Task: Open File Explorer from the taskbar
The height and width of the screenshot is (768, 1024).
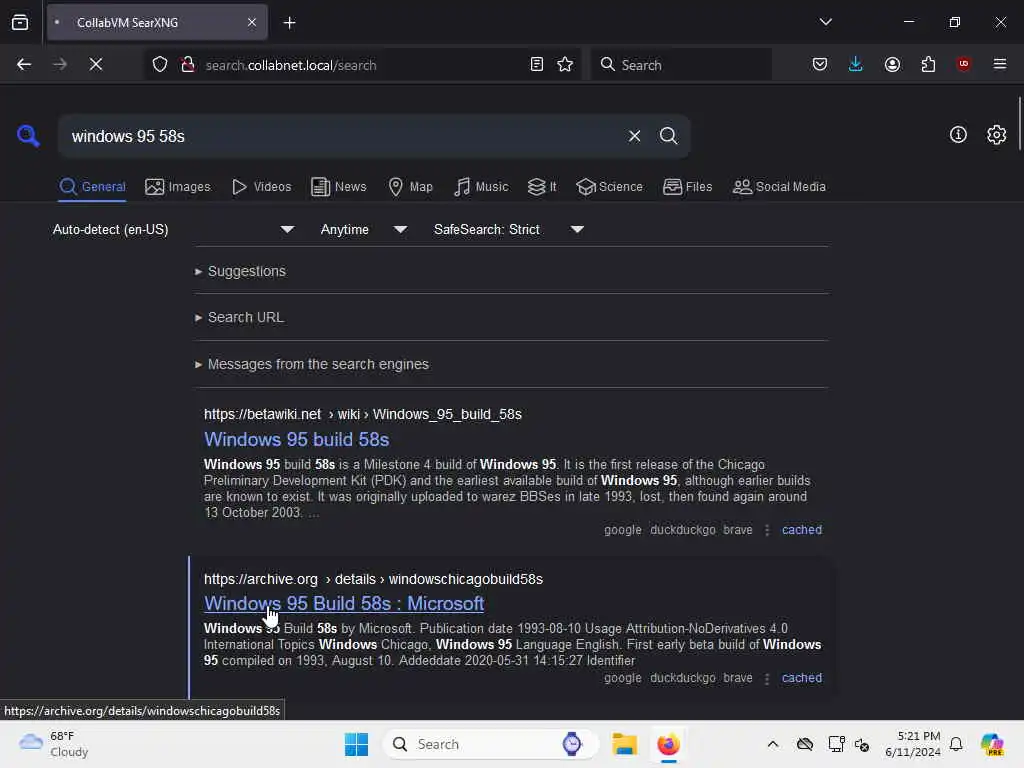Action: click(624, 744)
